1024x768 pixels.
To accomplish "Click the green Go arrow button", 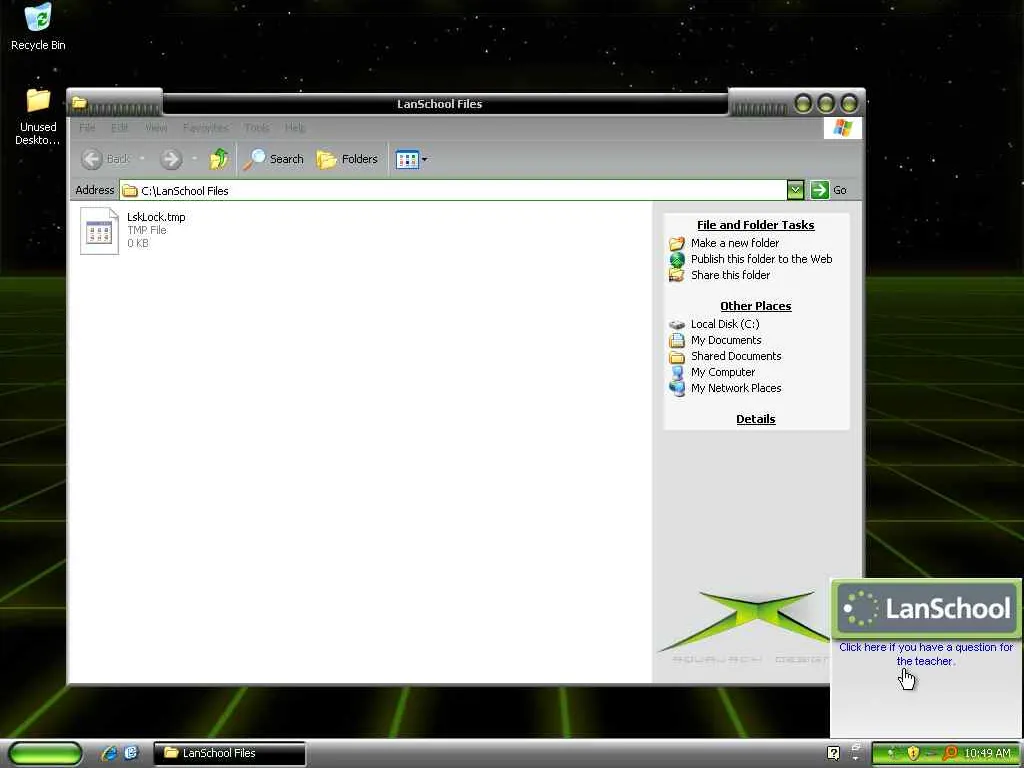I will point(819,190).
